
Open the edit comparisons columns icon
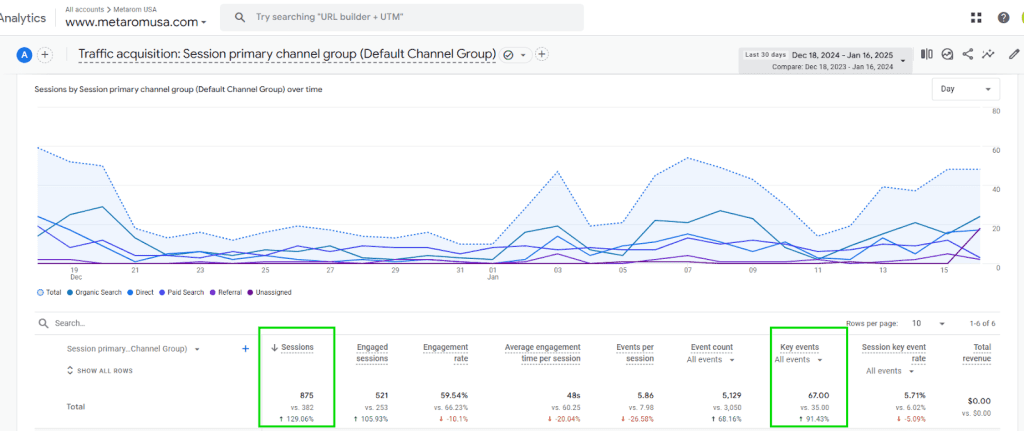point(926,54)
